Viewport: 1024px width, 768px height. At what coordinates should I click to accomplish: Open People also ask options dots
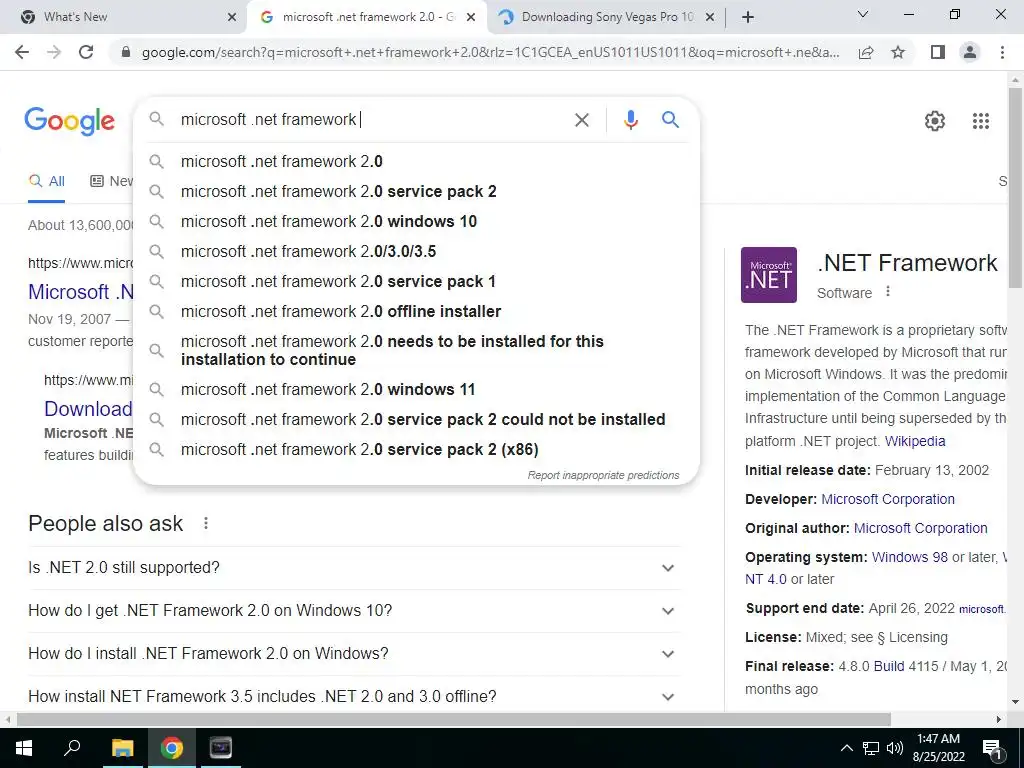pos(206,523)
